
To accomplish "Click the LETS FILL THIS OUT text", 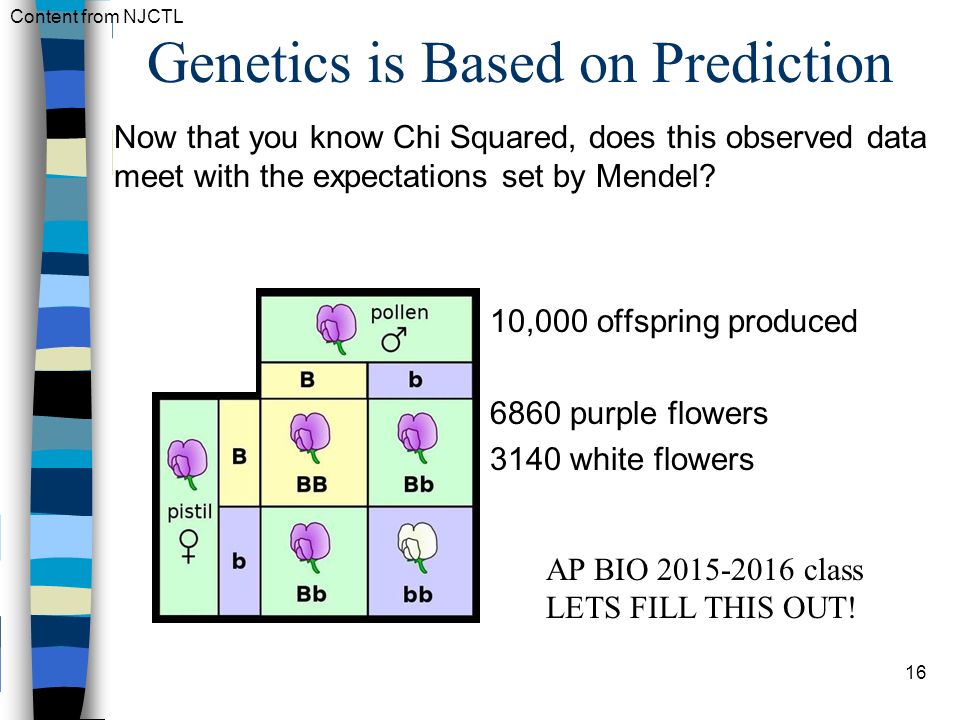I will coord(700,609).
